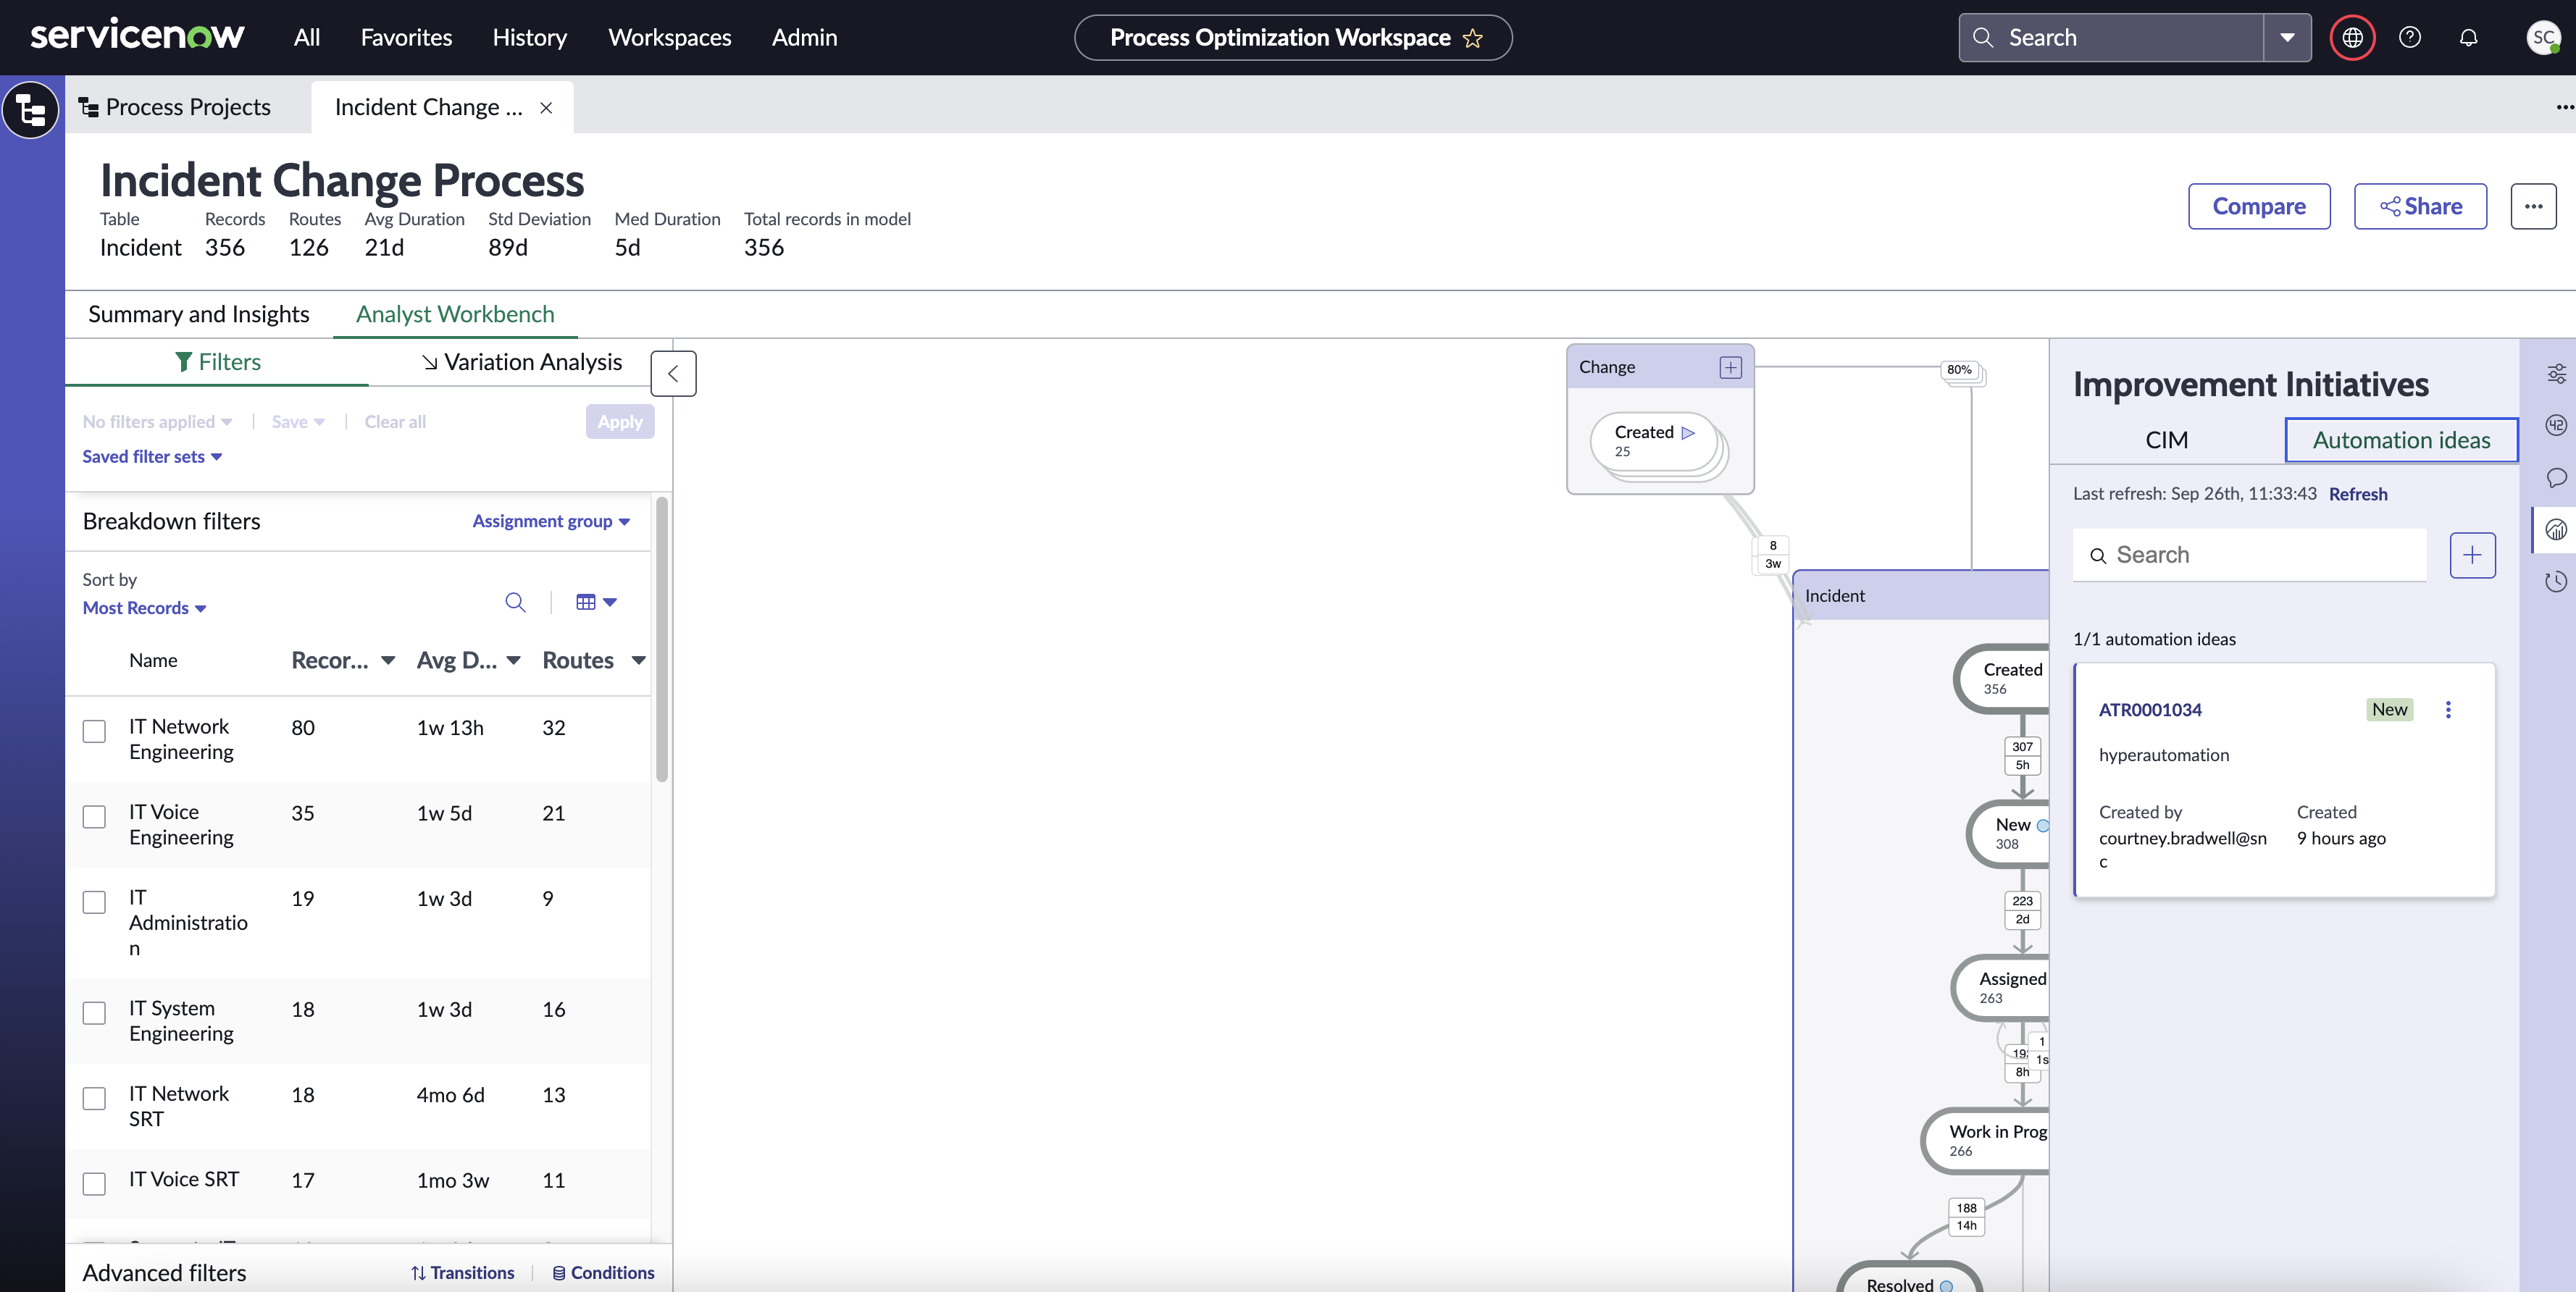The image size is (2576, 1292).
Task: Add a new automation idea with plus button
Action: coord(2472,555)
